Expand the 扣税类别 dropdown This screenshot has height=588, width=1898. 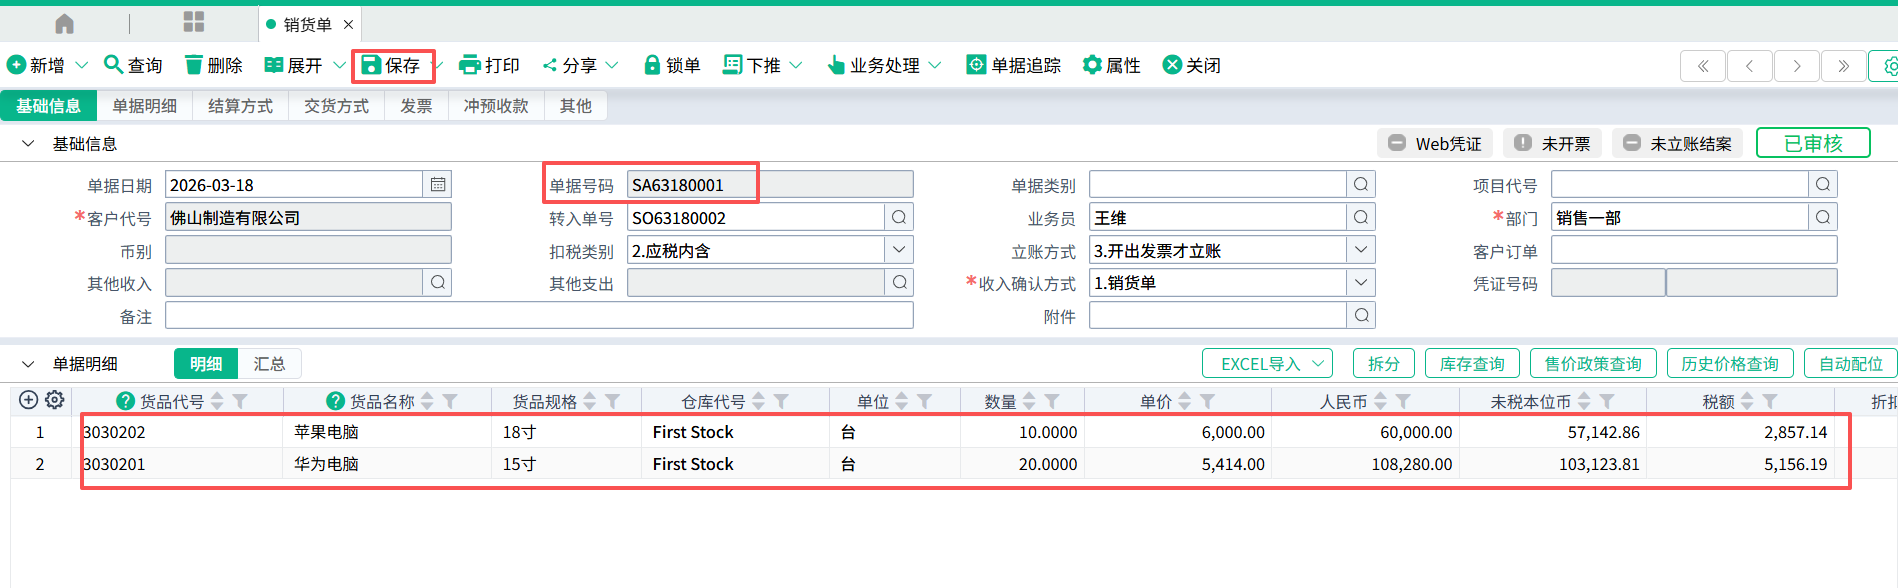click(898, 250)
